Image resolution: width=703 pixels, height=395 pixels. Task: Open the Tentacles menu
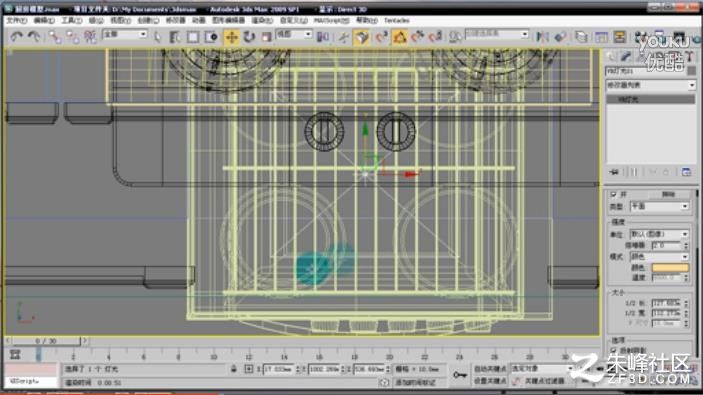tap(397, 21)
